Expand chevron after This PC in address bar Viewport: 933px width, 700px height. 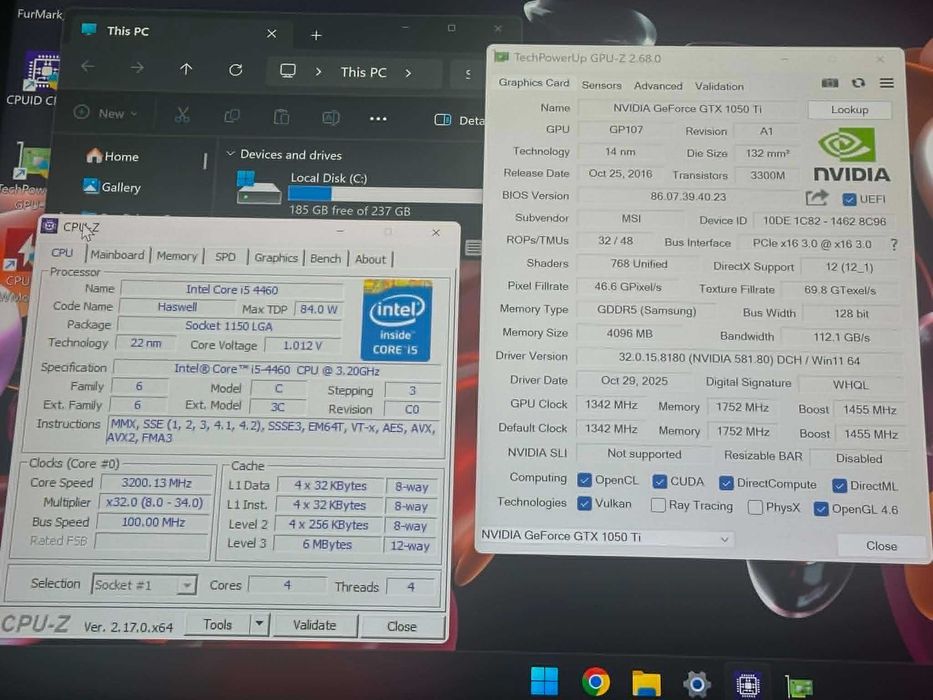408,73
